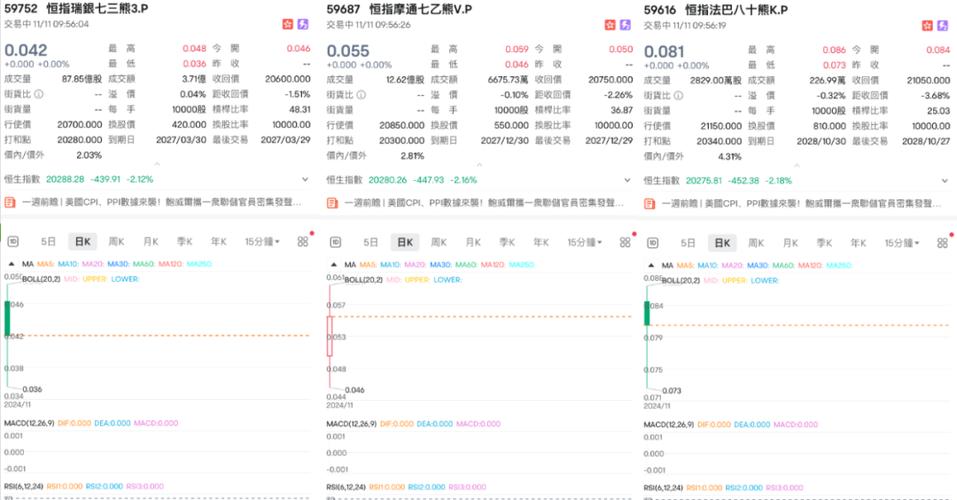The height and width of the screenshot is (500, 957).
Task: Expand the 恒生指數 row chevron in 59616 panel
Action: tap(944, 181)
